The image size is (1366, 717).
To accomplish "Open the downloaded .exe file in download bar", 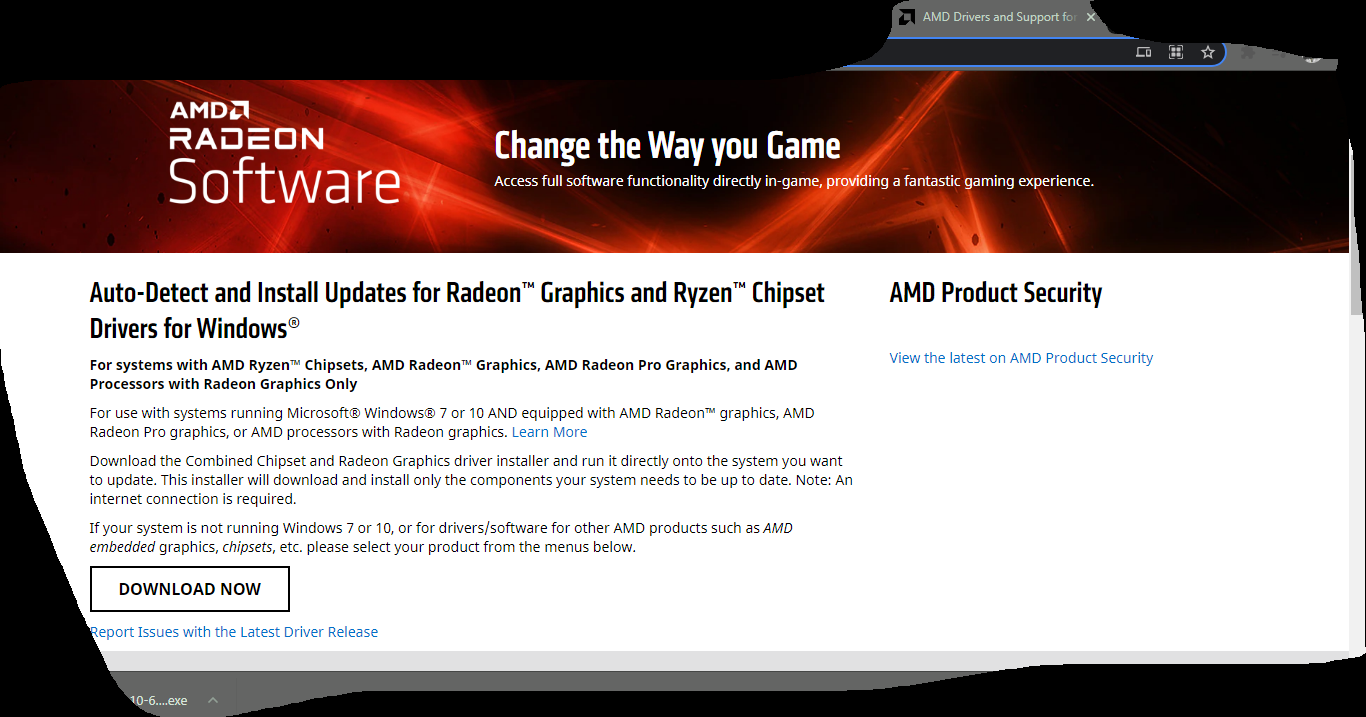I will point(158,701).
